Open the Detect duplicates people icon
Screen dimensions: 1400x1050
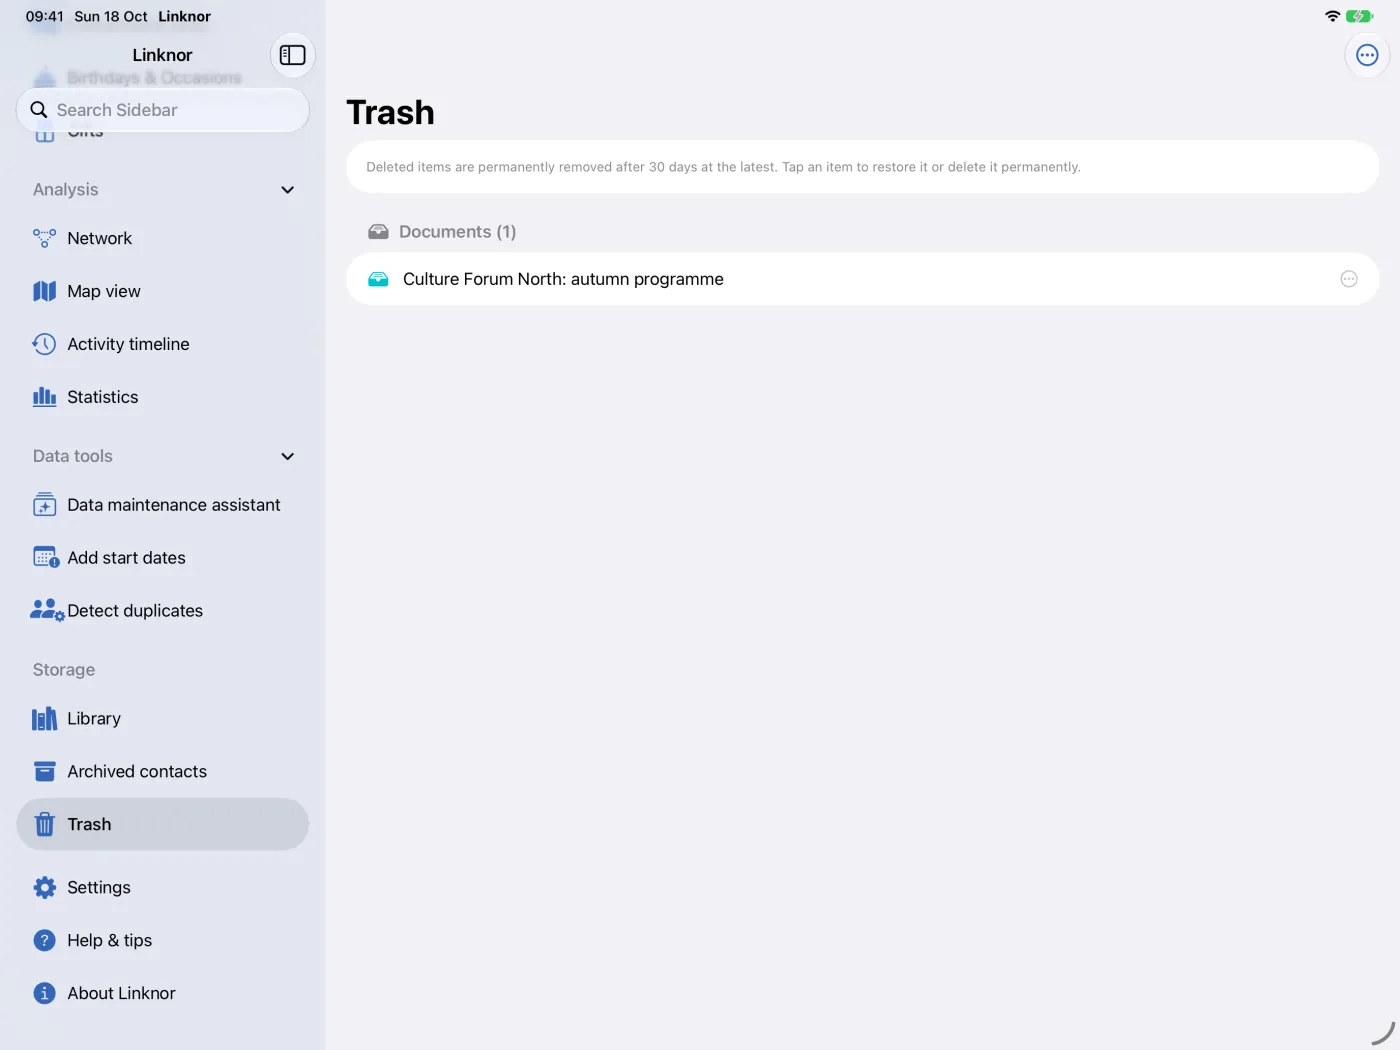pyautogui.click(x=47, y=610)
